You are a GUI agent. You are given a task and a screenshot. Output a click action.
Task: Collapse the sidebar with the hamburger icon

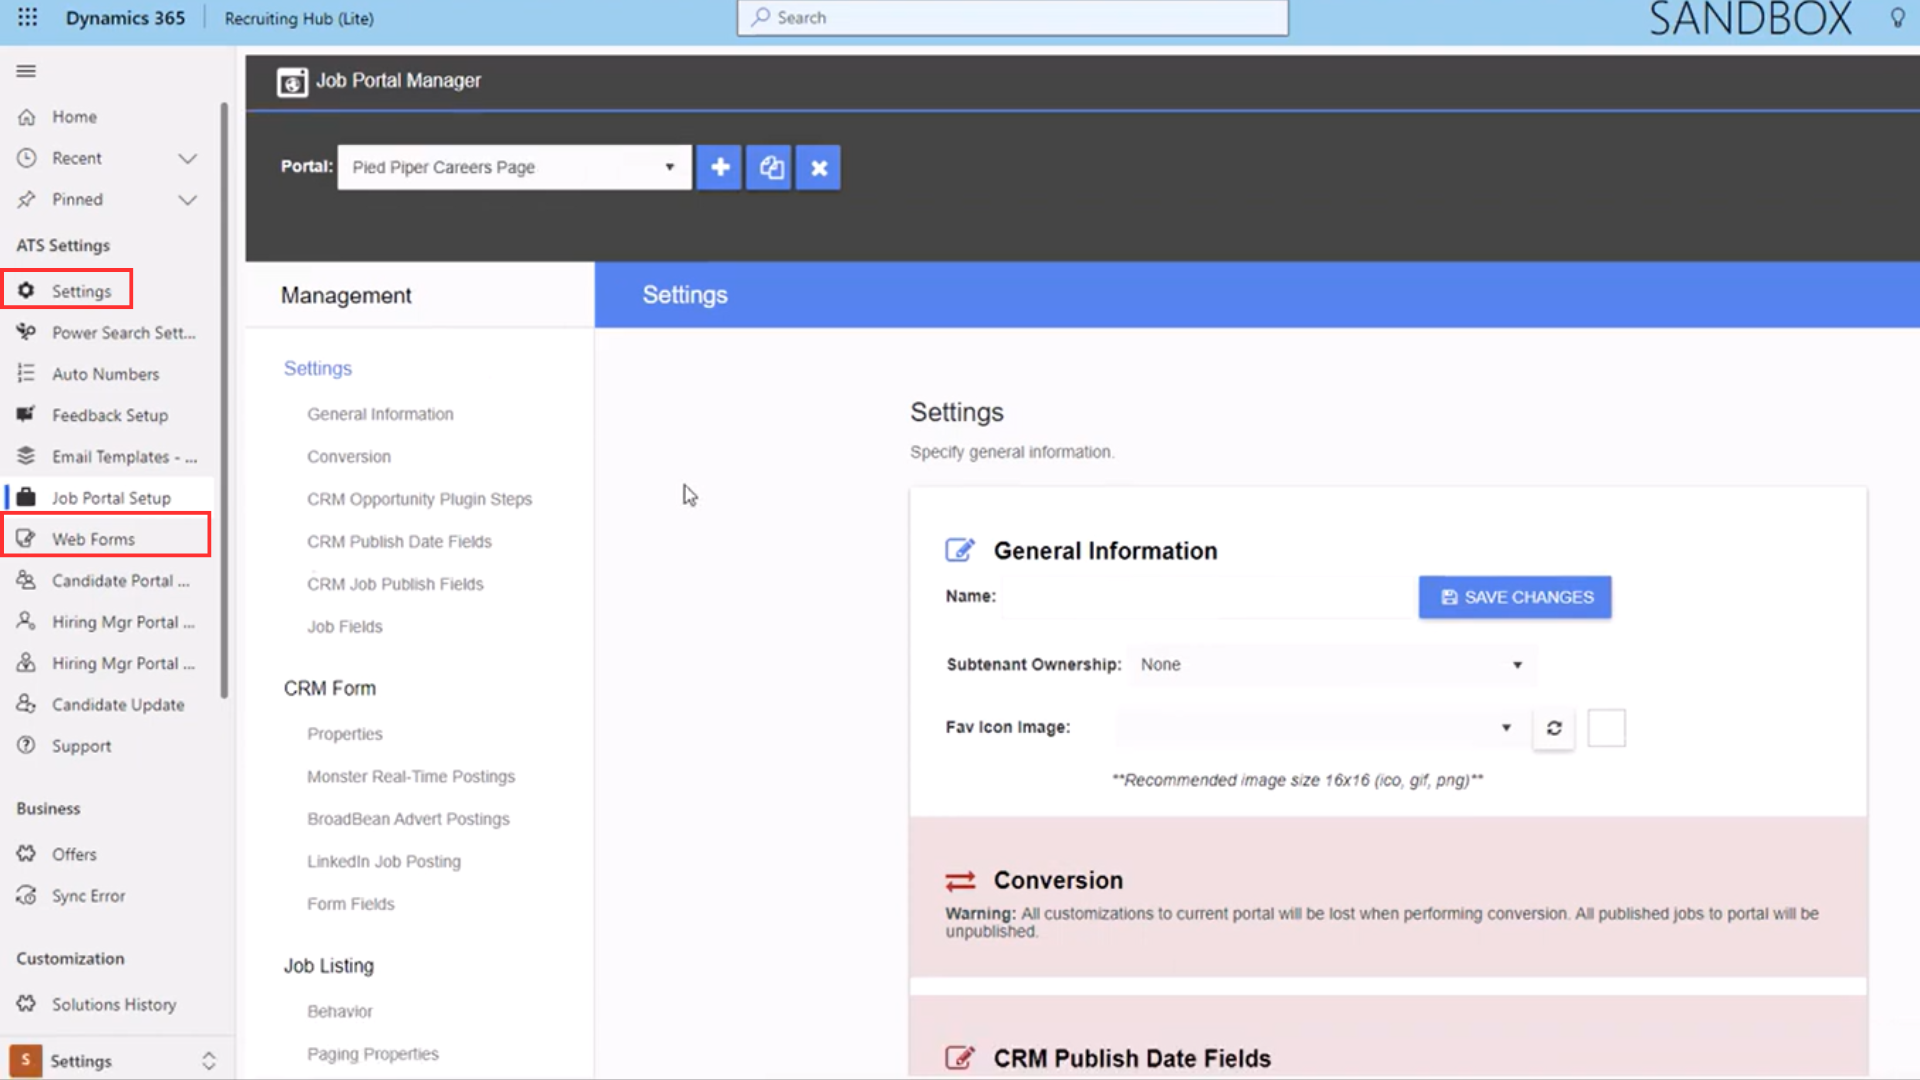coord(26,71)
